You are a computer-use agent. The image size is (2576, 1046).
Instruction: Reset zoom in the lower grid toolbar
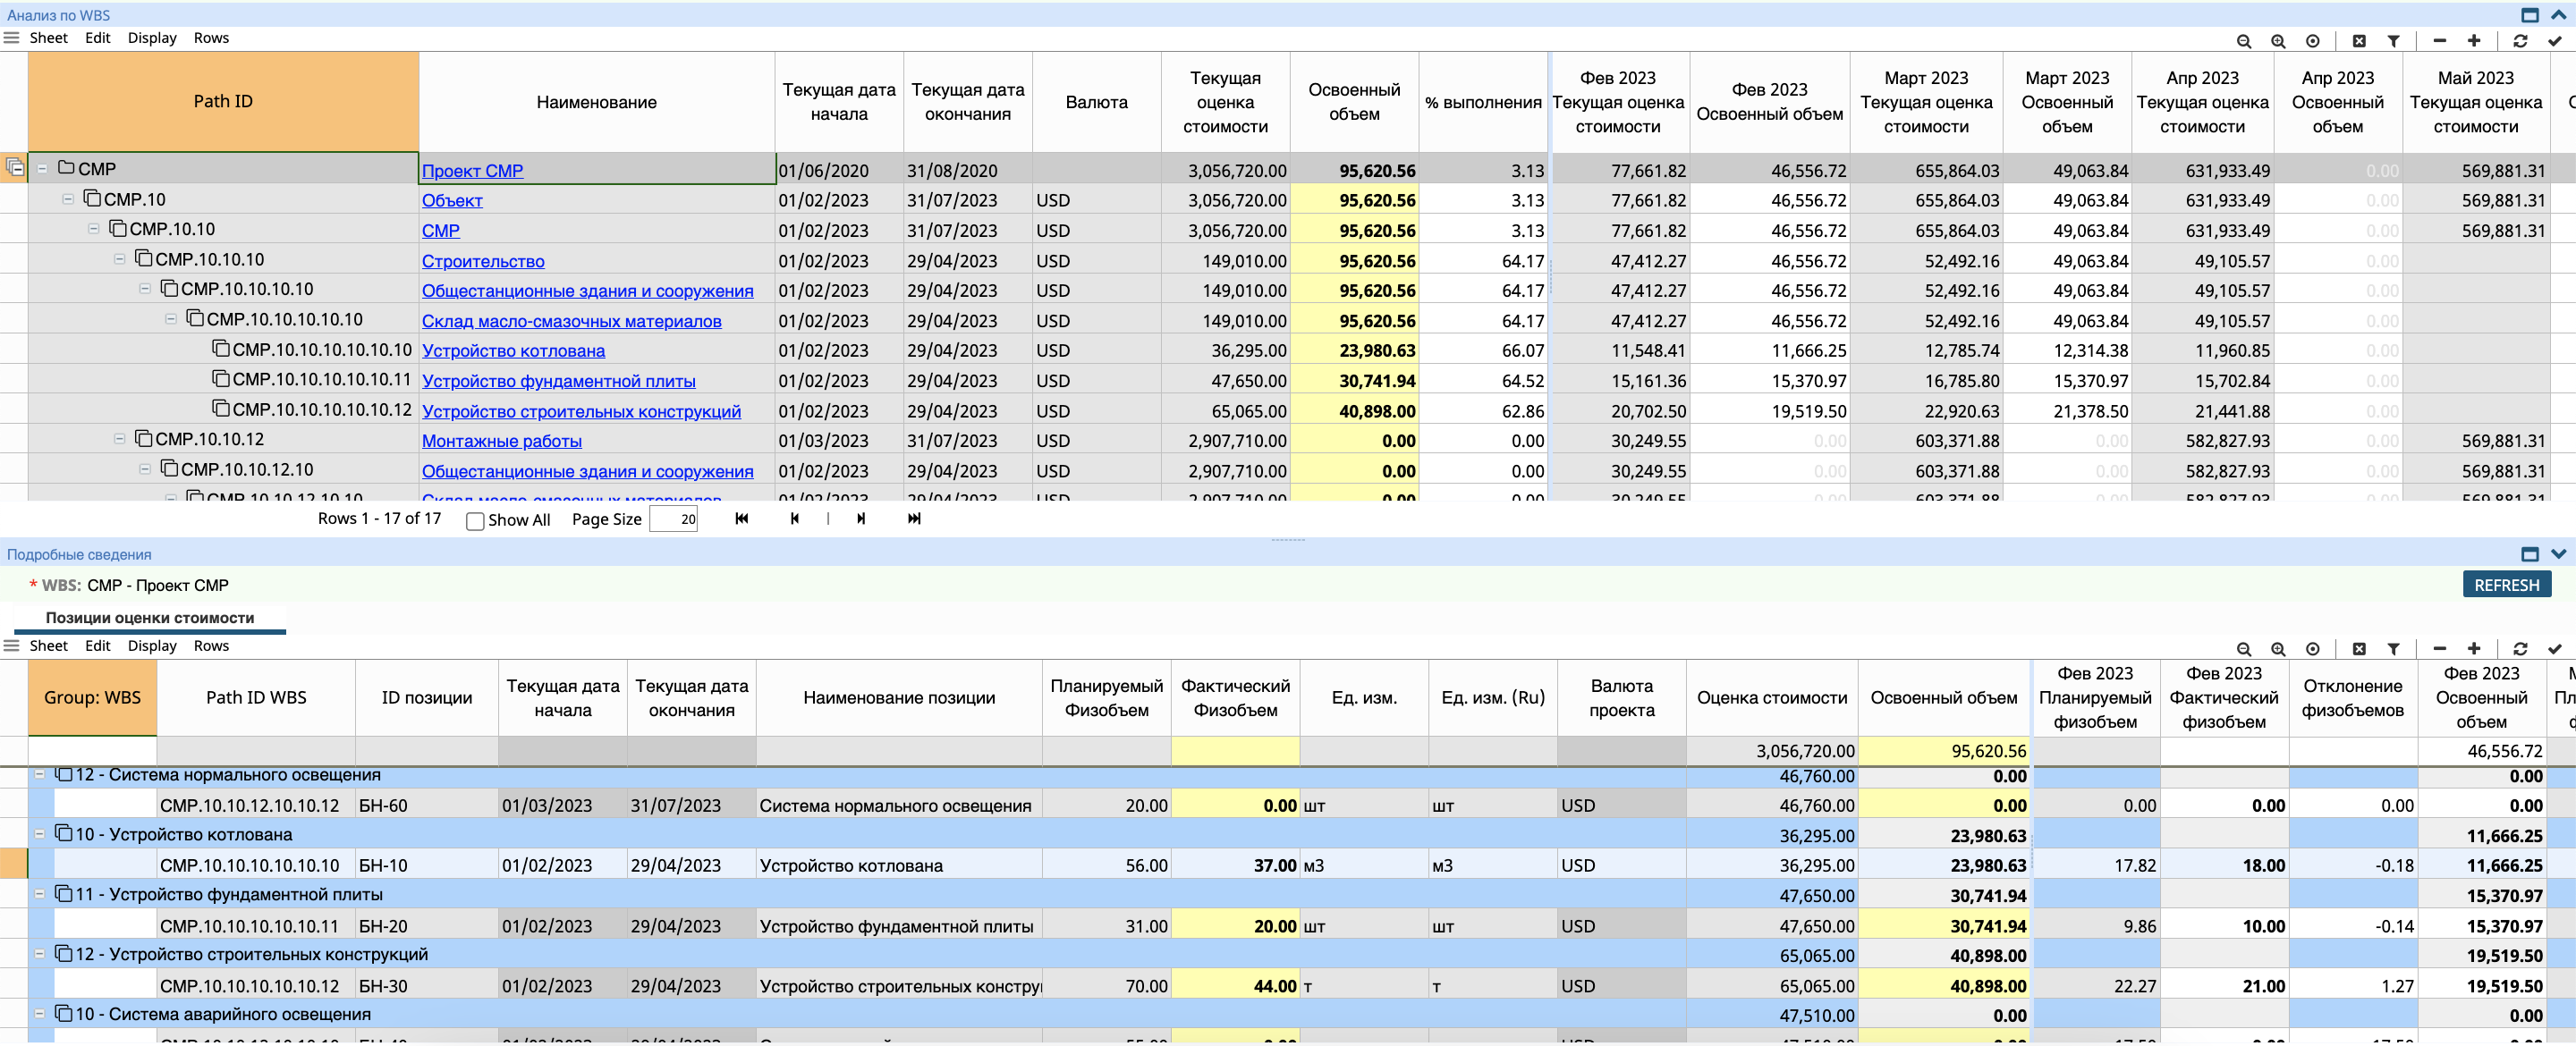tap(2313, 649)
